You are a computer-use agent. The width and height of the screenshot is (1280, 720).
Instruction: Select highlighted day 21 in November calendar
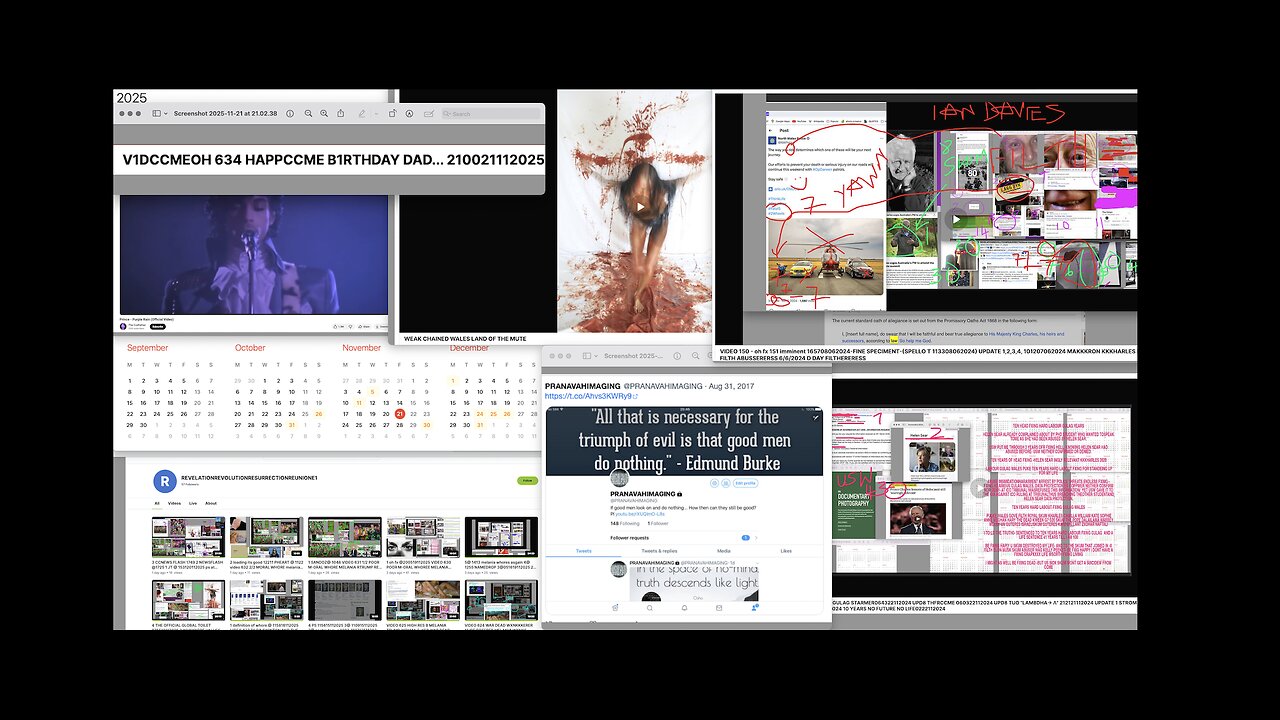pos(400,413)
